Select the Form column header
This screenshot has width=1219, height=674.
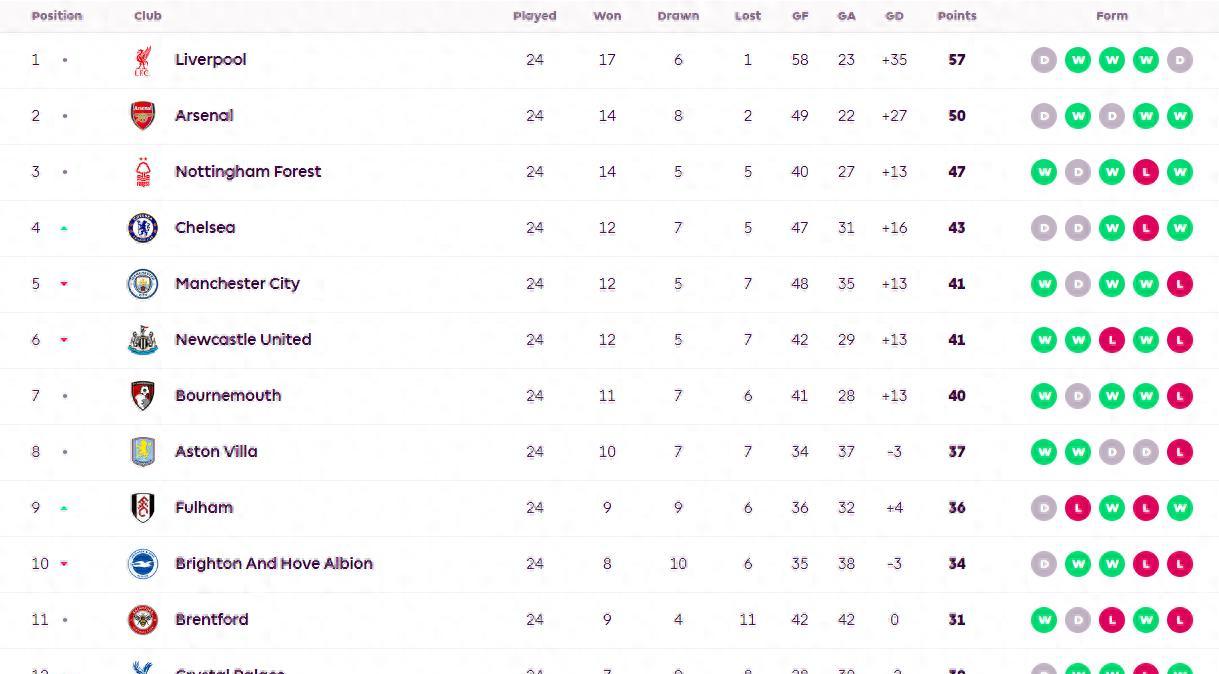1112,16
